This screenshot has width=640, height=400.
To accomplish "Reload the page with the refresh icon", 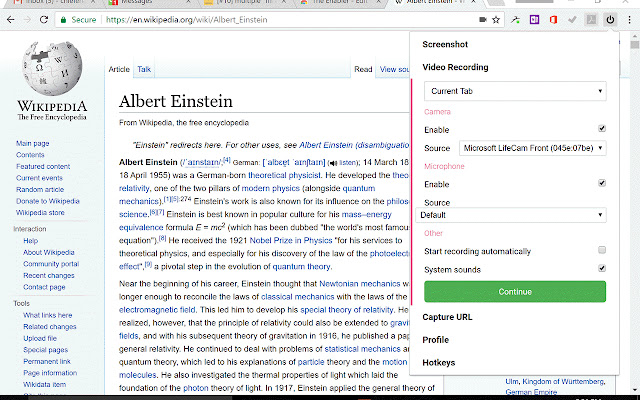I will (x=44, y=20).
